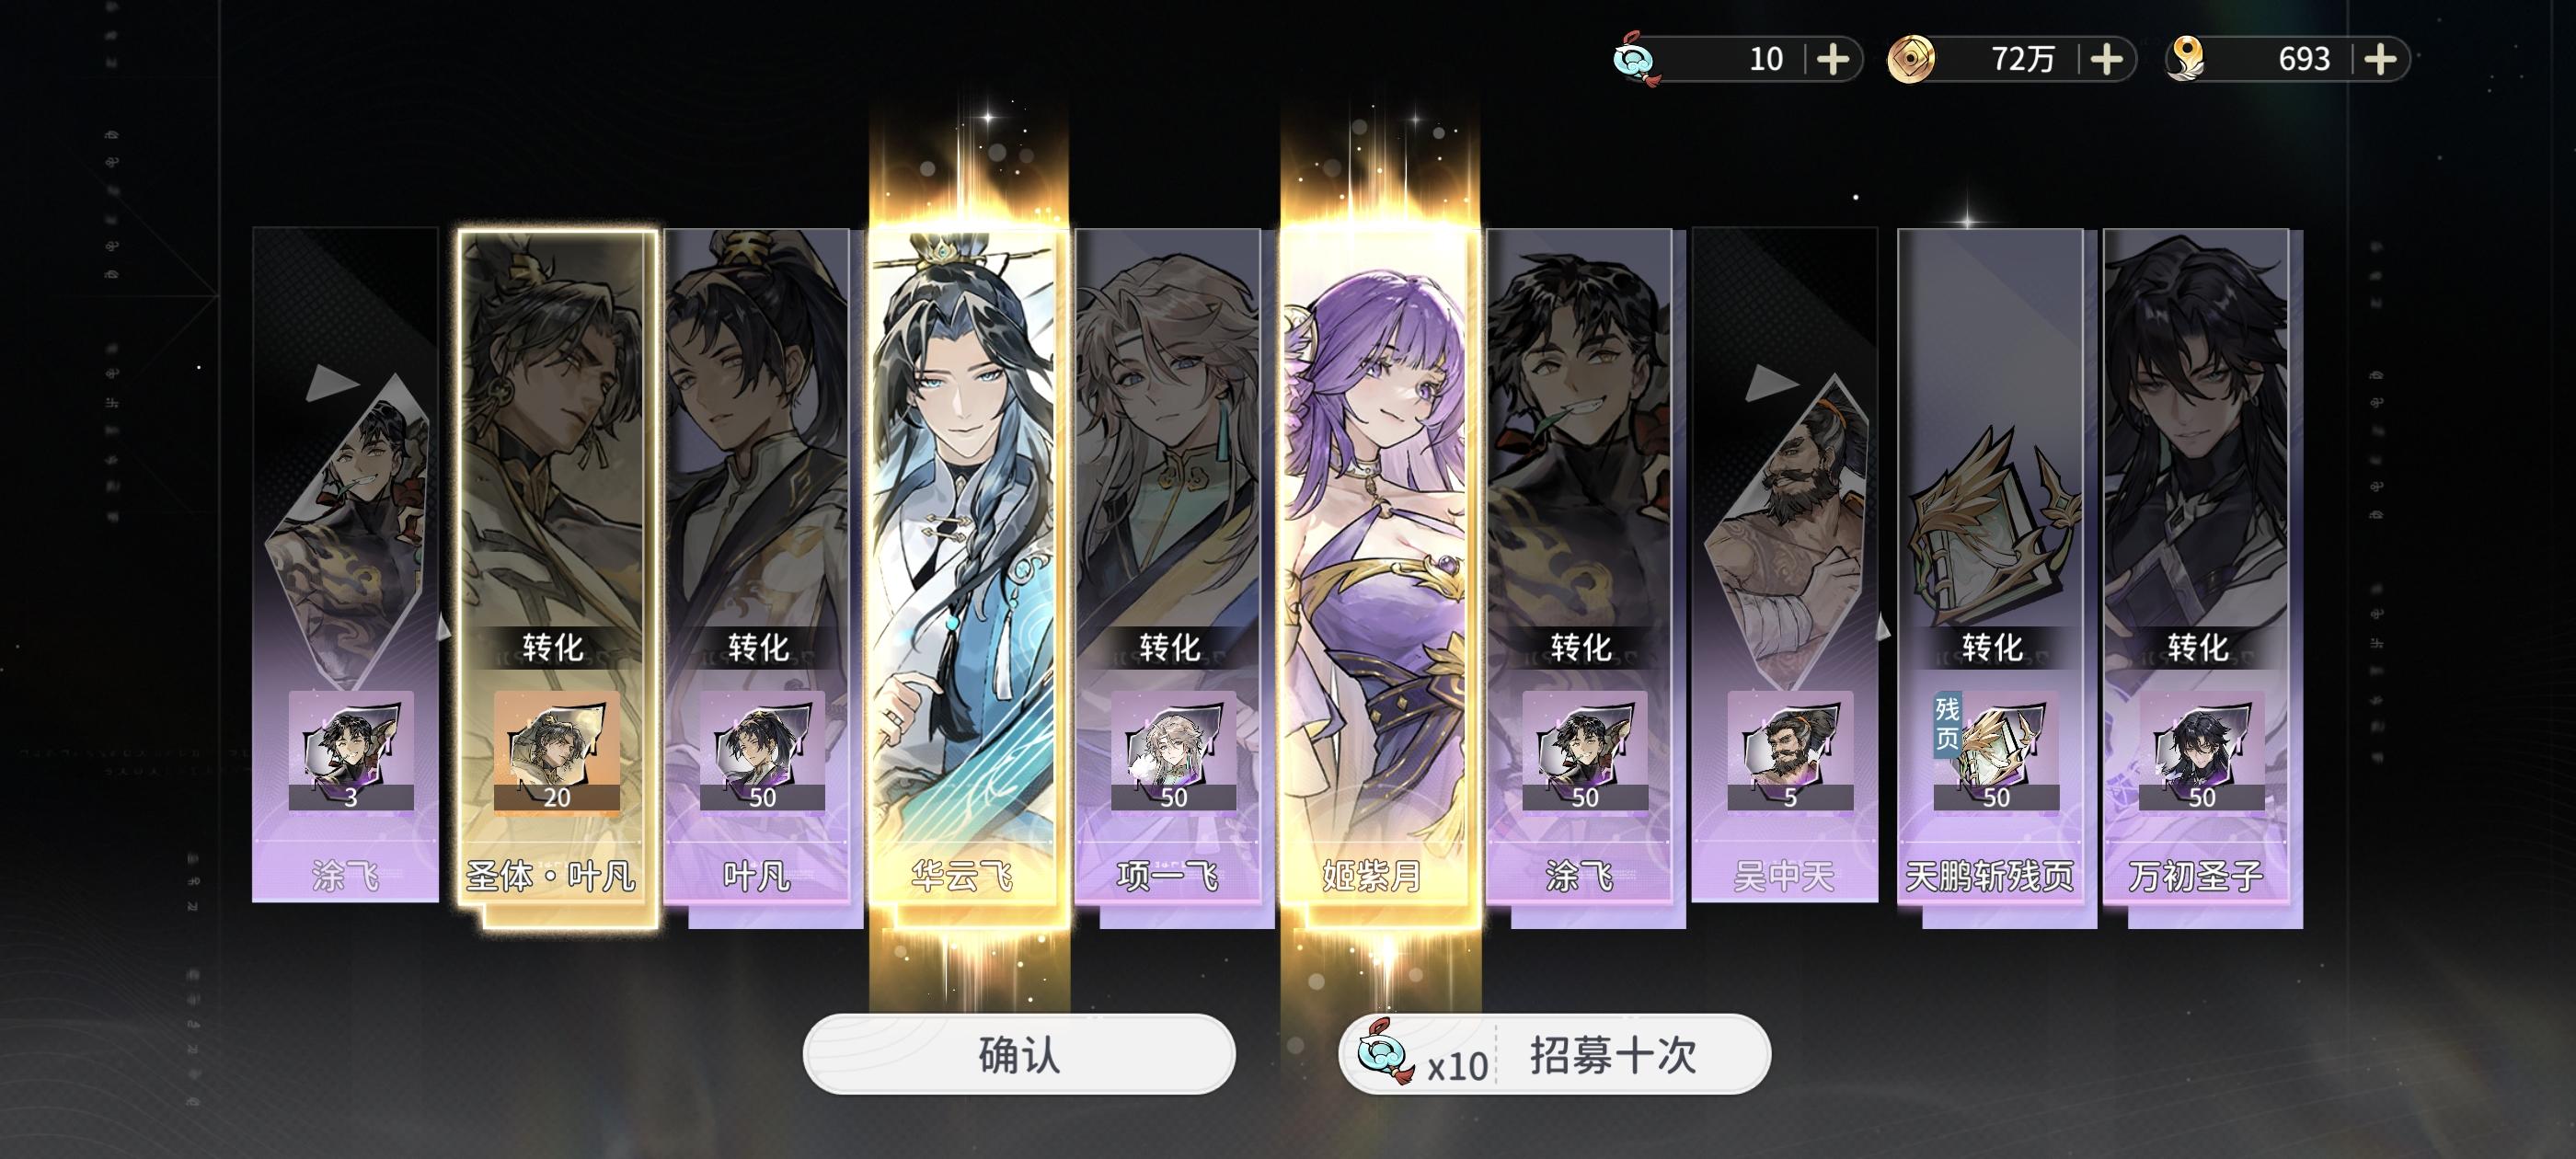Select the 圣体·叶凡 shard icon showing 20

(556, 750)
